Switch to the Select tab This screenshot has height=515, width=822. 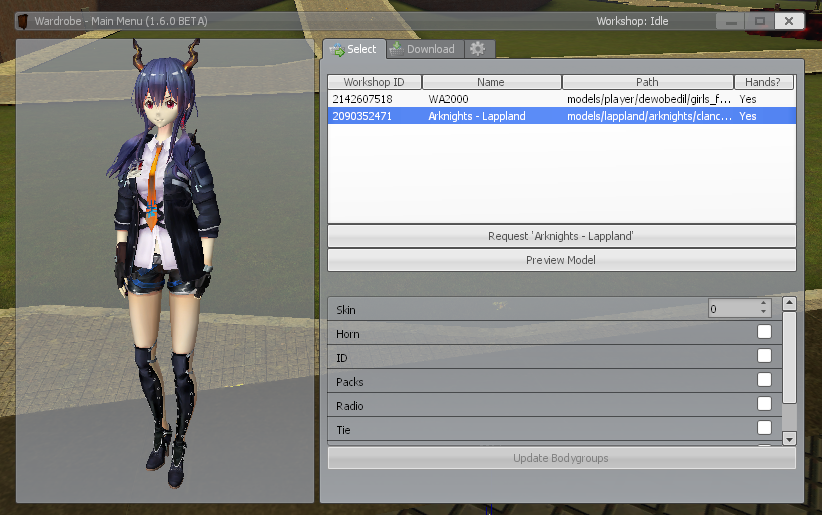(354, 49)
